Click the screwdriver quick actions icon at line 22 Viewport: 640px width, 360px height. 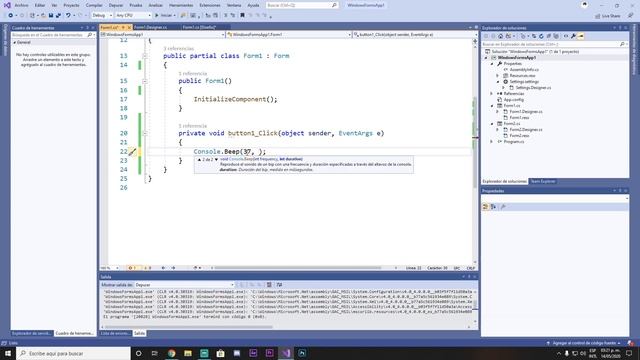pos(132,152)
